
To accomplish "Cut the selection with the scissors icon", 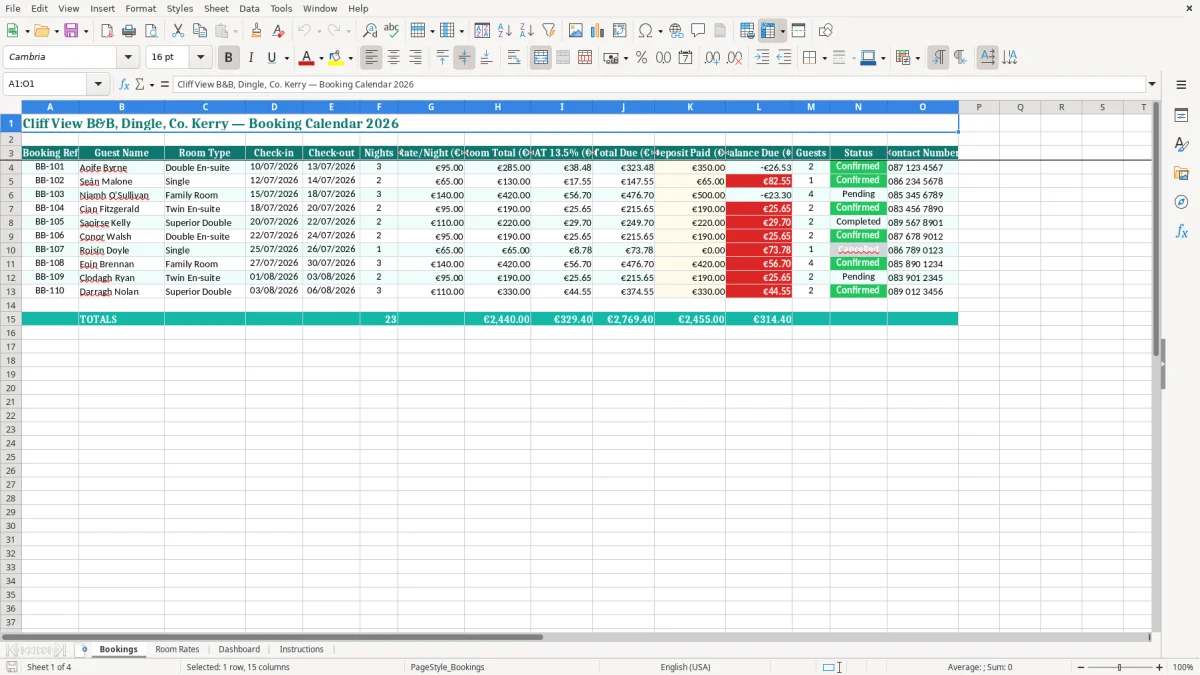I will [178, 31].
